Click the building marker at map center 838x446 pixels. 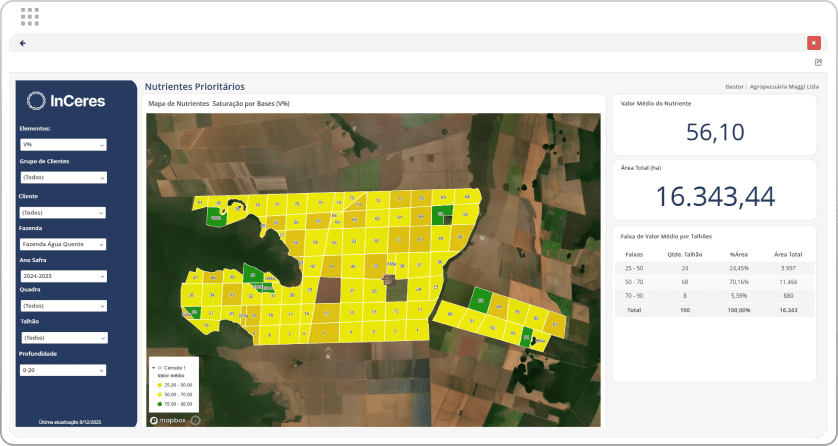[389, 282]
